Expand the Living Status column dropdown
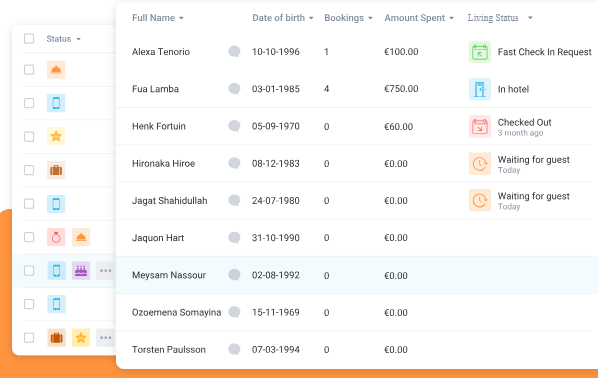Viewport: 598px width, 378px height. tap(530, 18)
